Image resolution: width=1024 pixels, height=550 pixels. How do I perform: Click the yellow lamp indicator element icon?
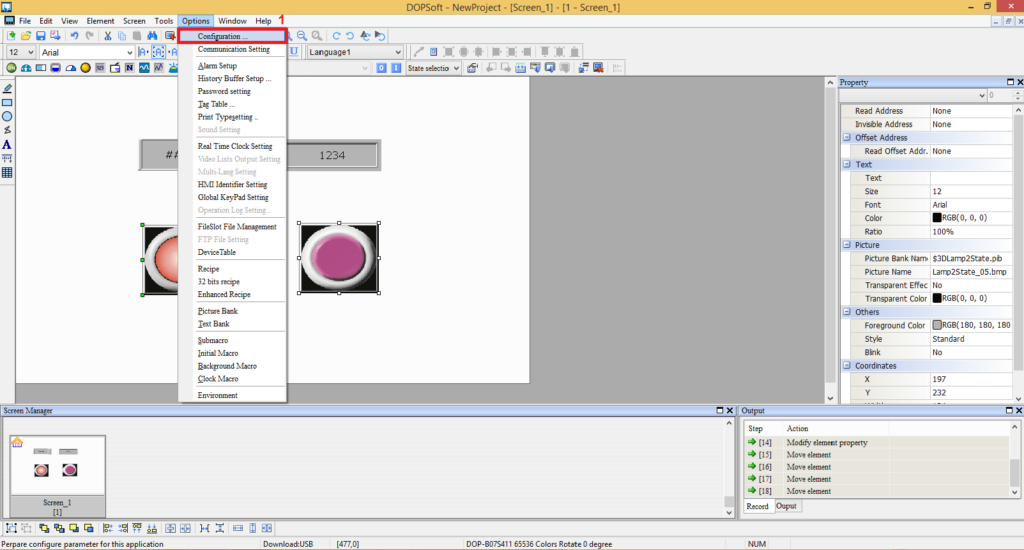click(x=86, y=68)
